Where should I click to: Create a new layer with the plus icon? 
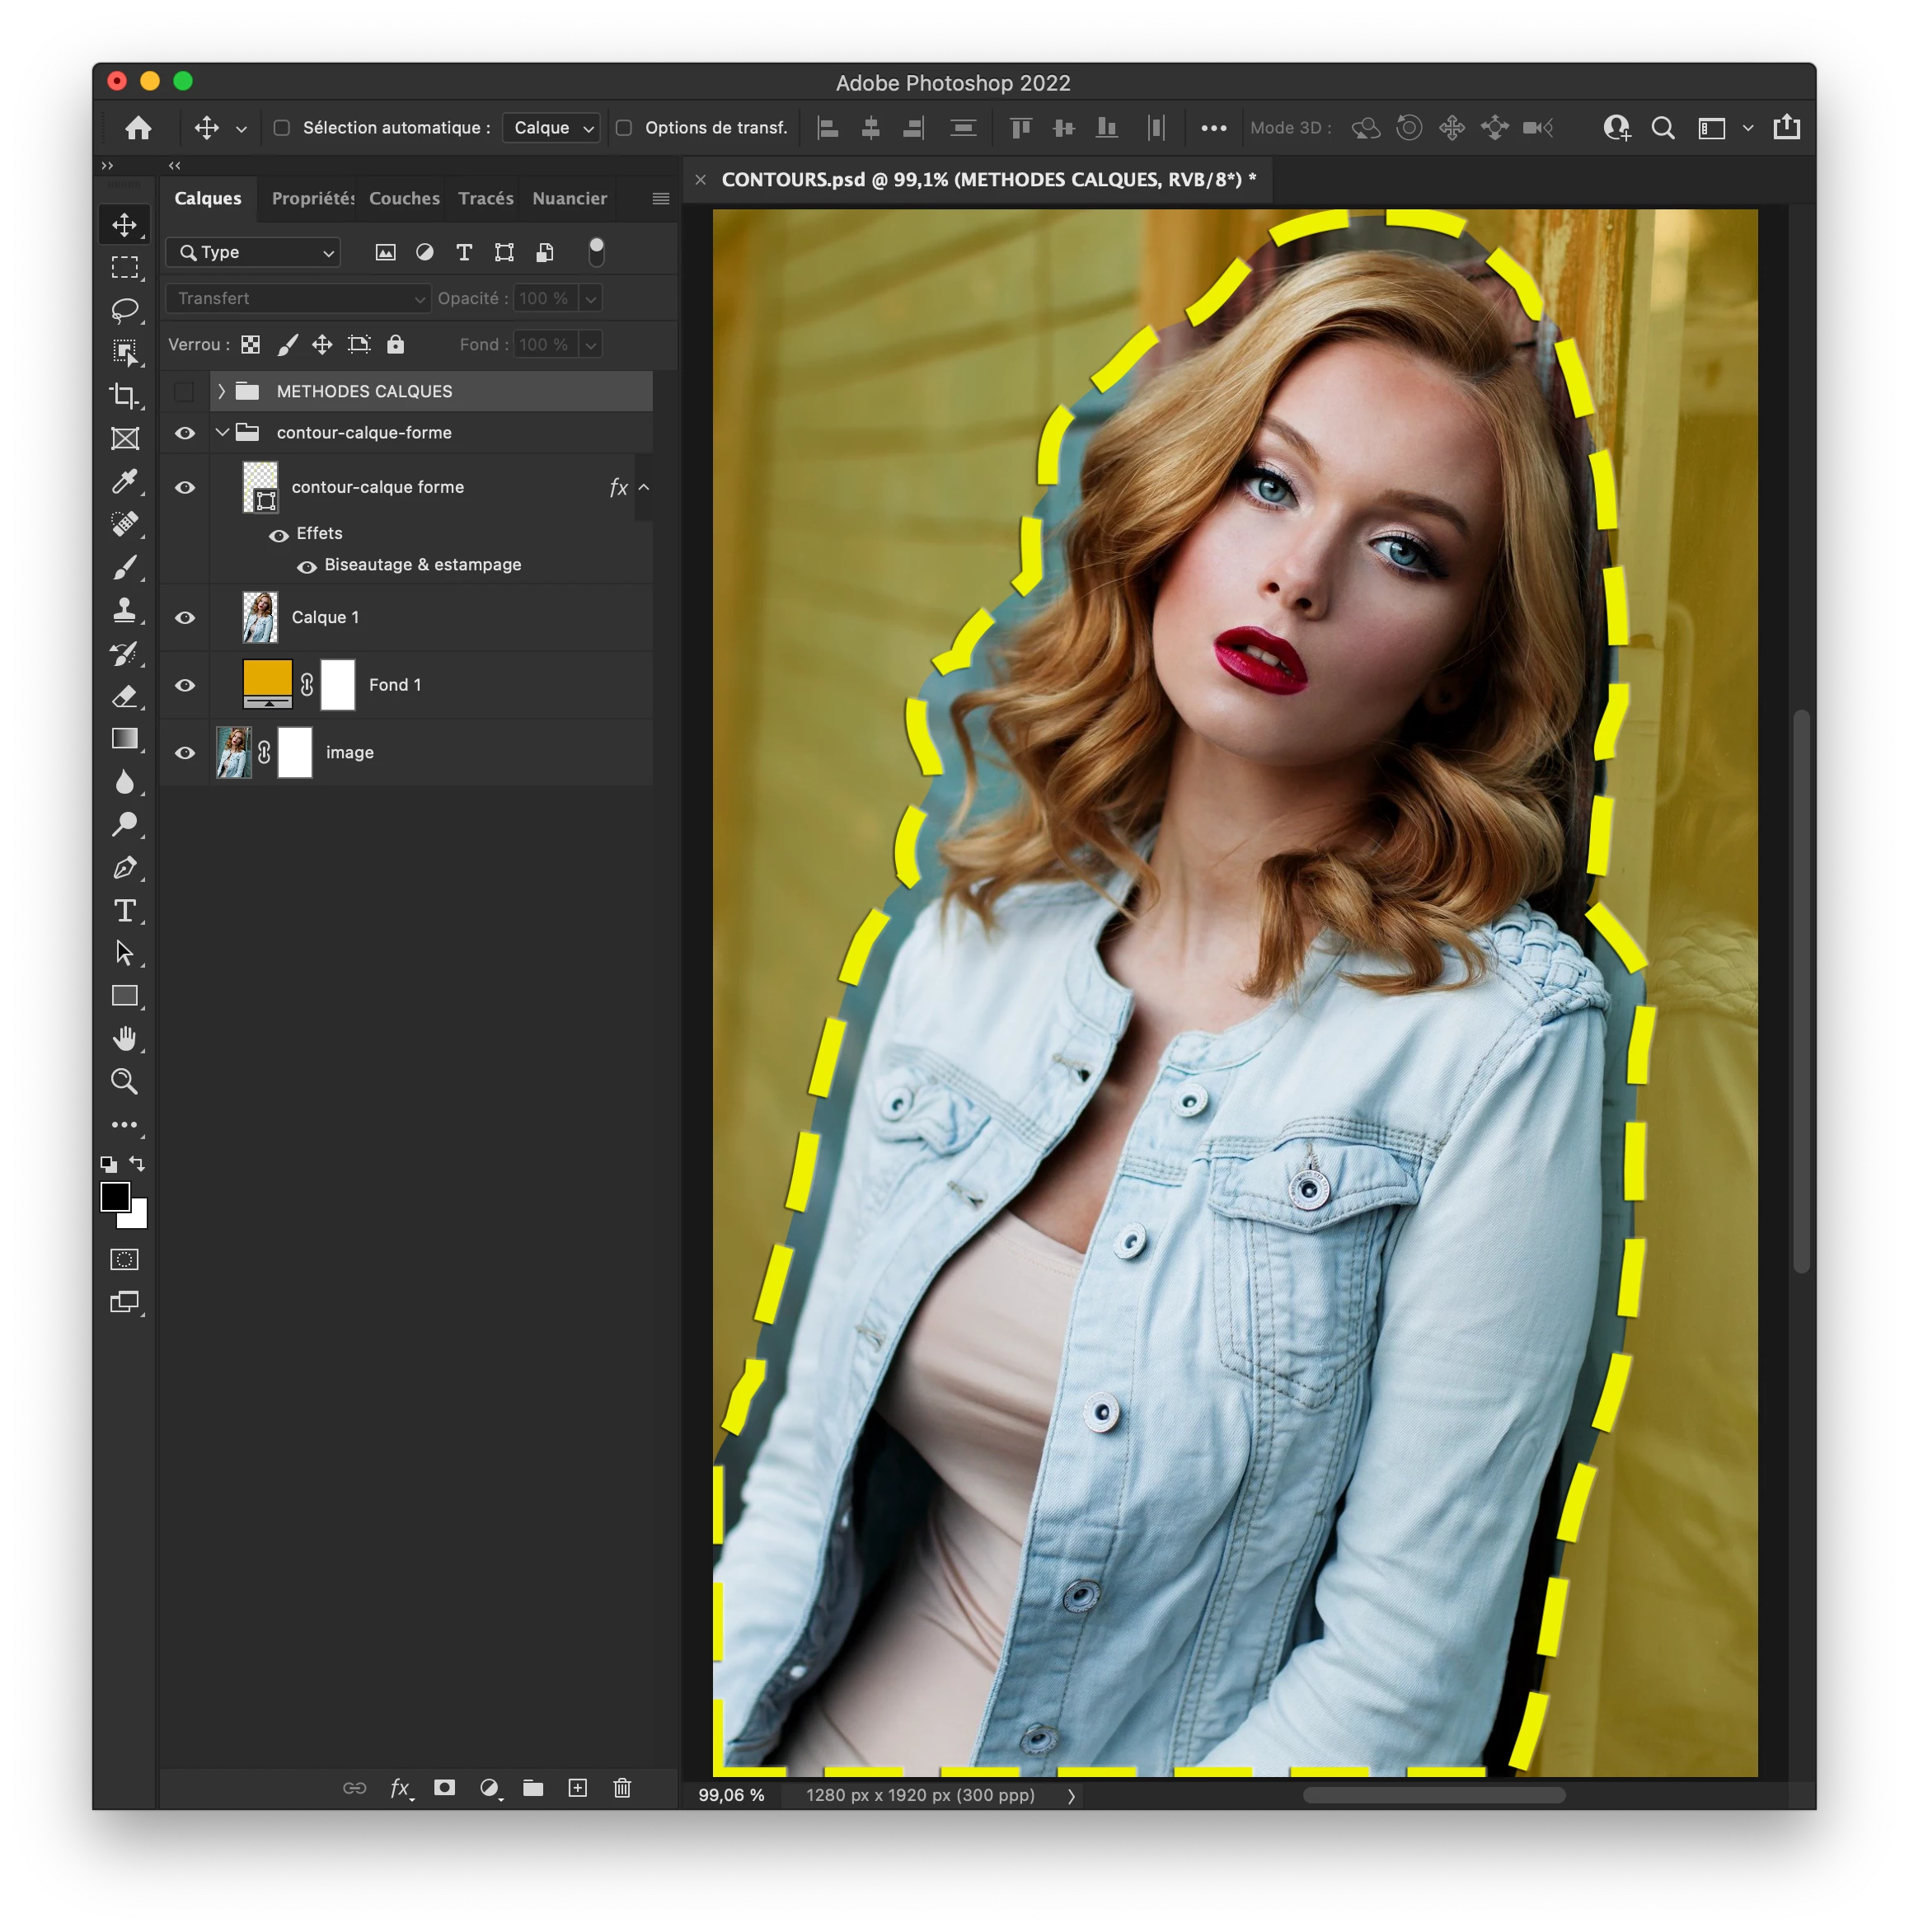coord(578,1788)
